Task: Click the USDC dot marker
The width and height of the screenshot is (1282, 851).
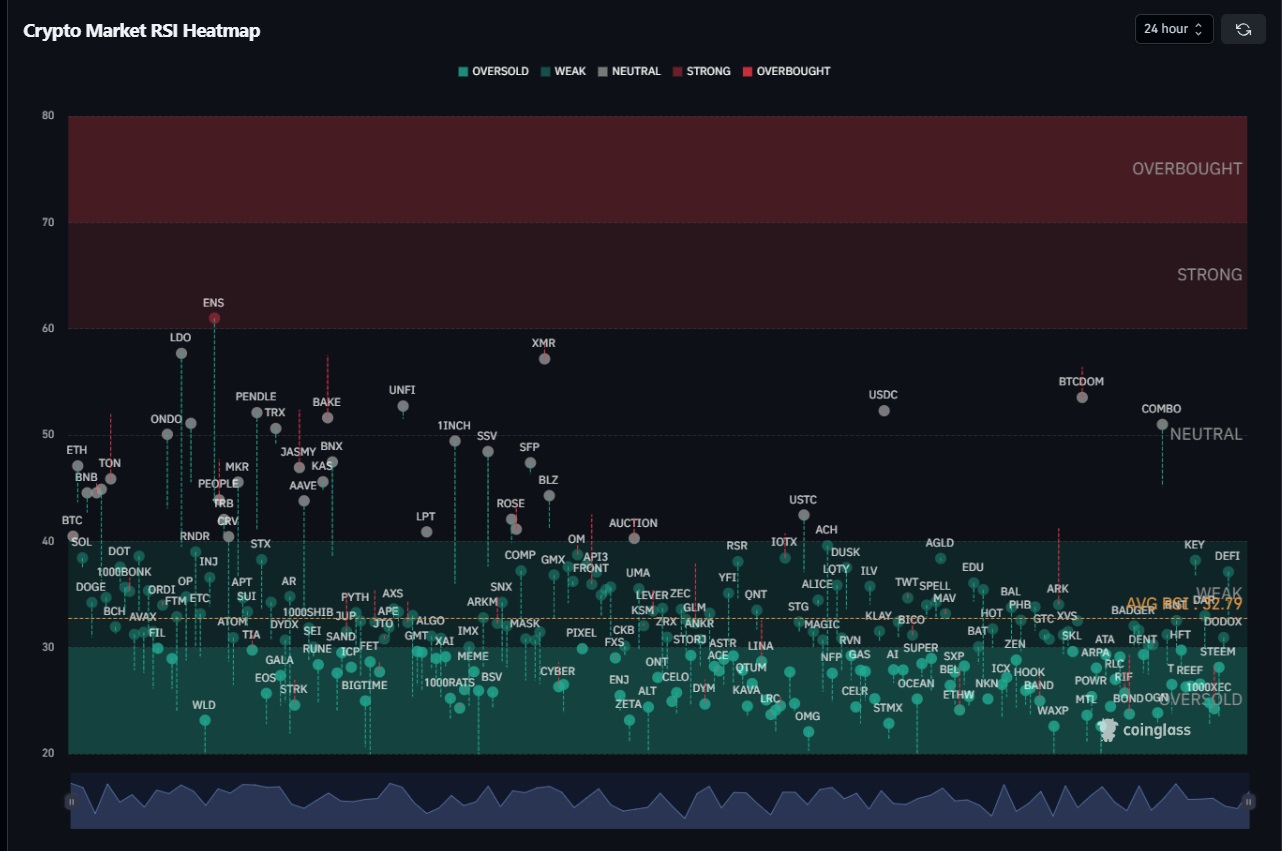Action: (883, 410)
